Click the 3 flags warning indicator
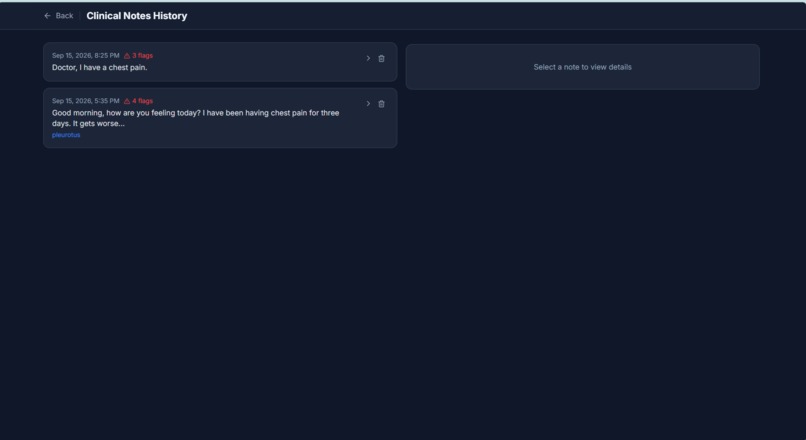This screenshot has width=806, height=440. pyautogui.click(x=138, y=56)
